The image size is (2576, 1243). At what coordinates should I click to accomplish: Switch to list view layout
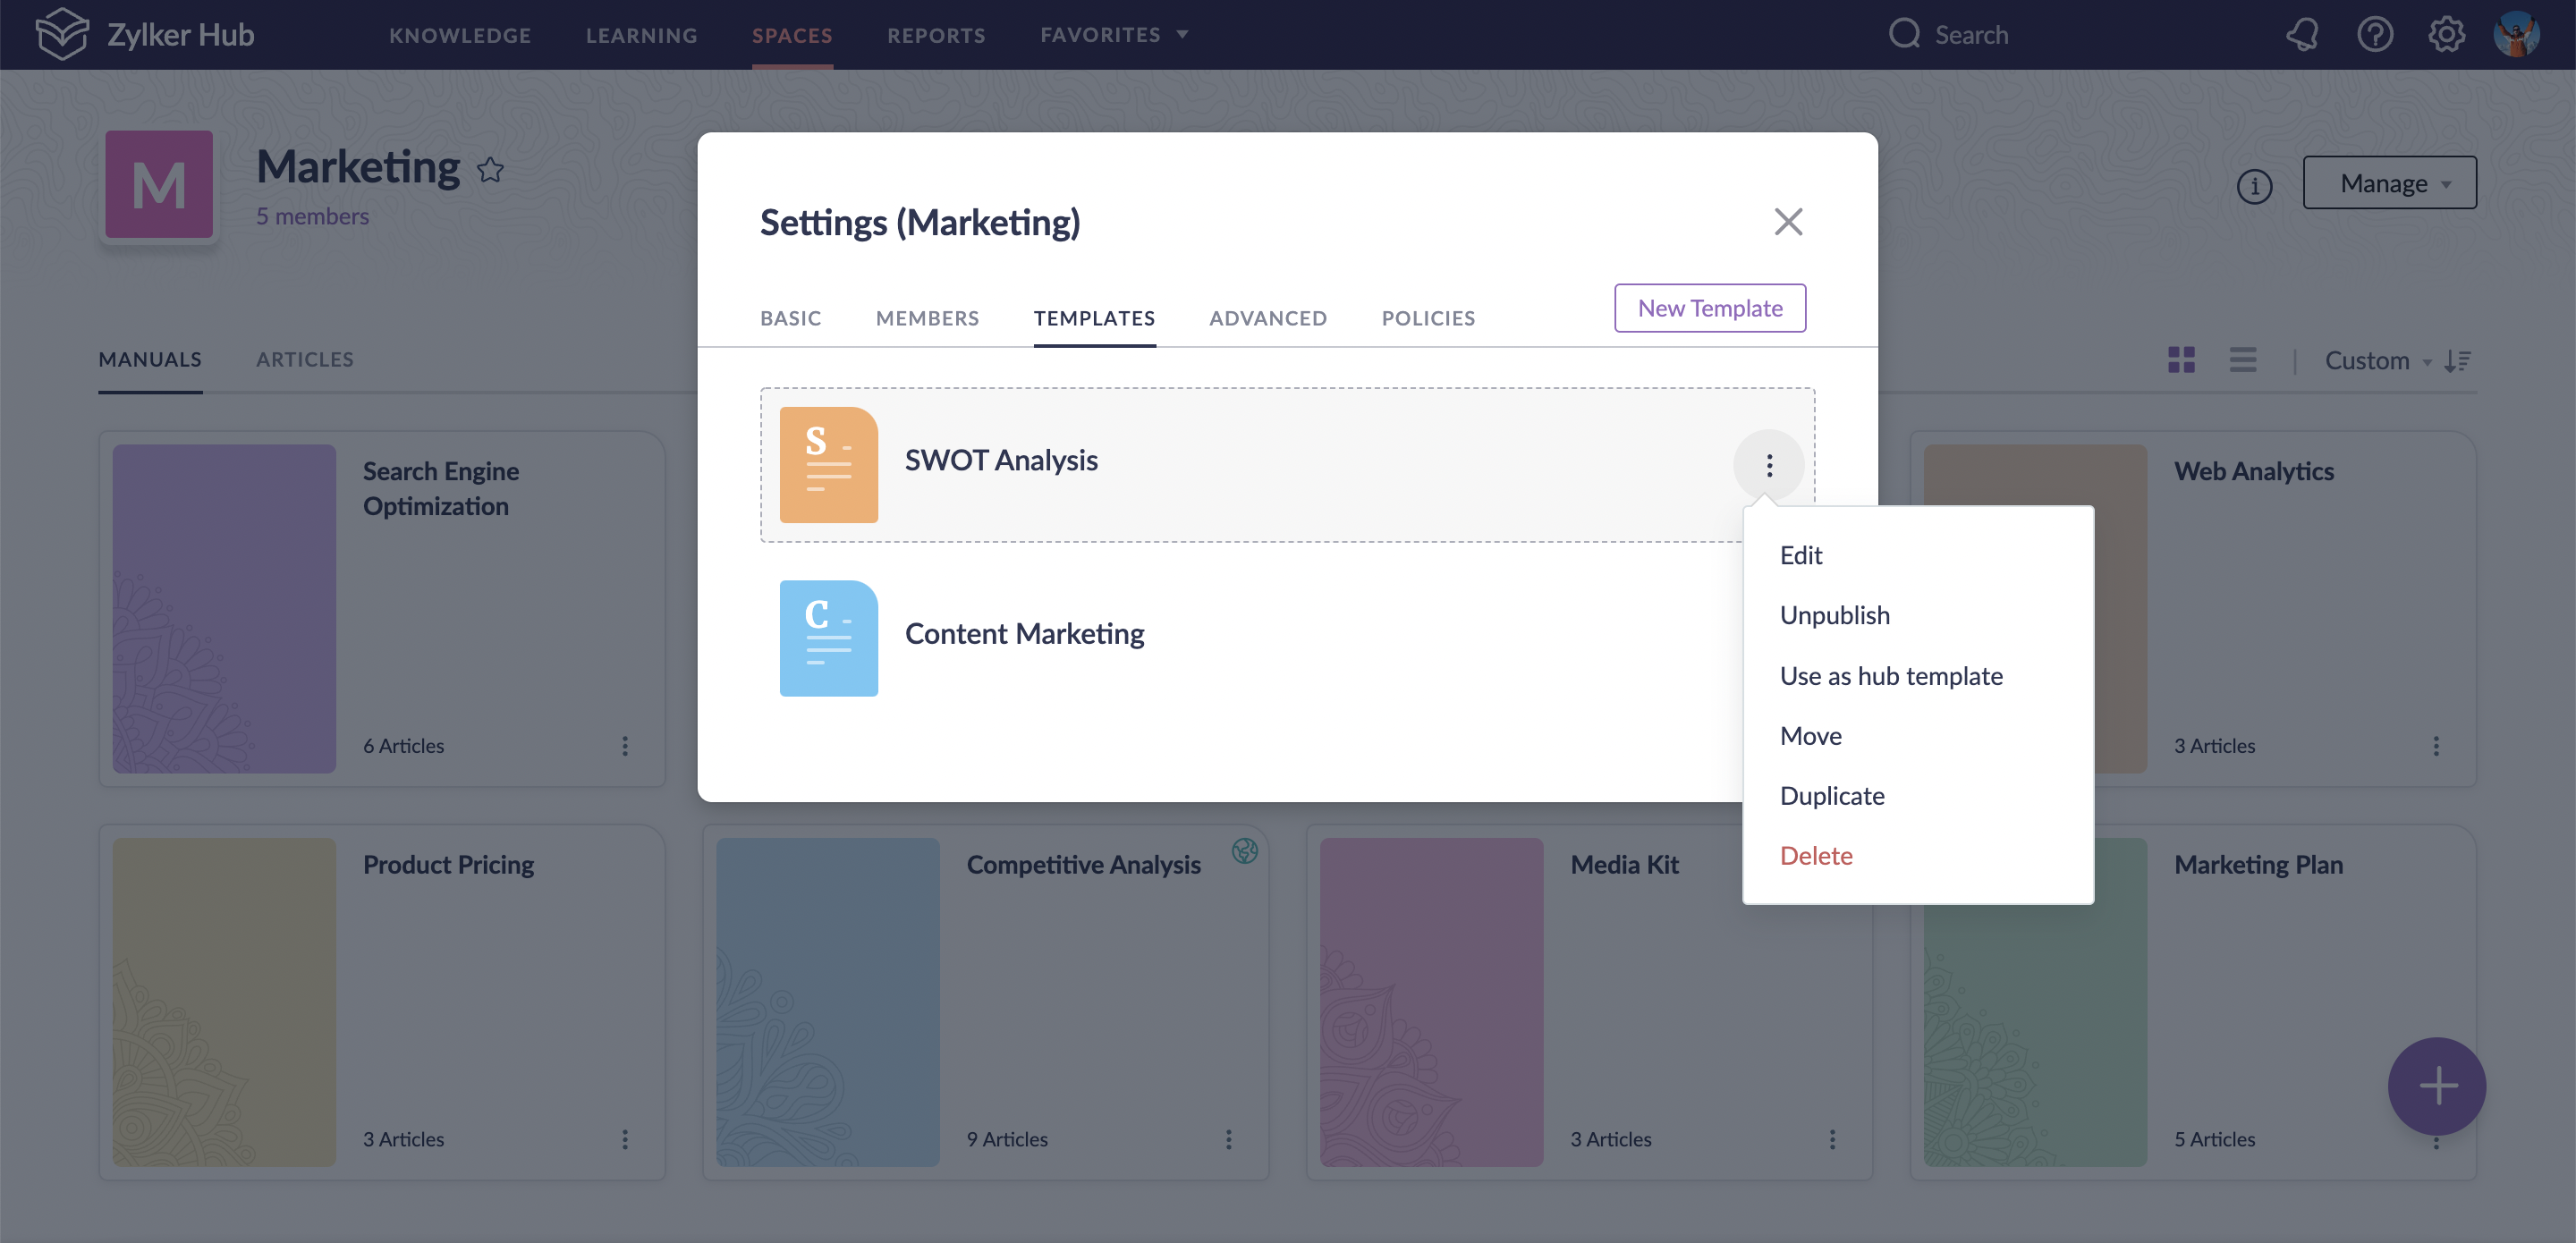pos(2243,360)
